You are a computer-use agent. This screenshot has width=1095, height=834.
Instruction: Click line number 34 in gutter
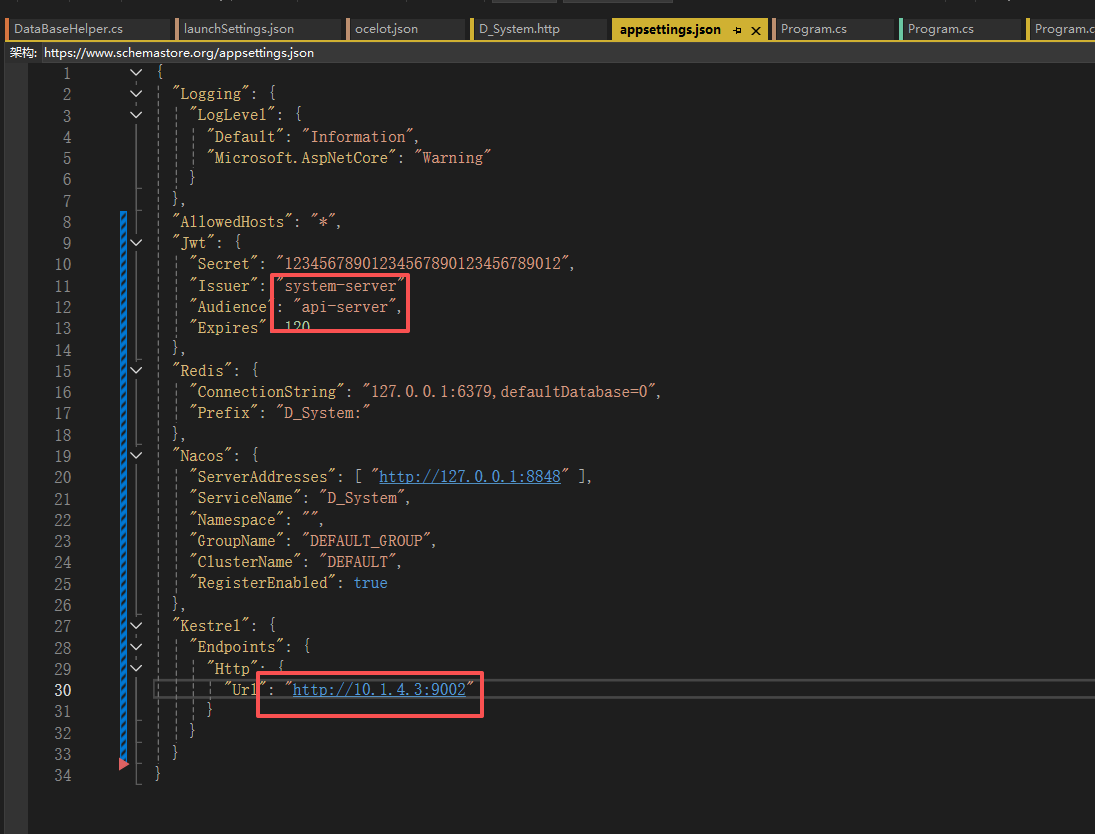click(63, 775)
